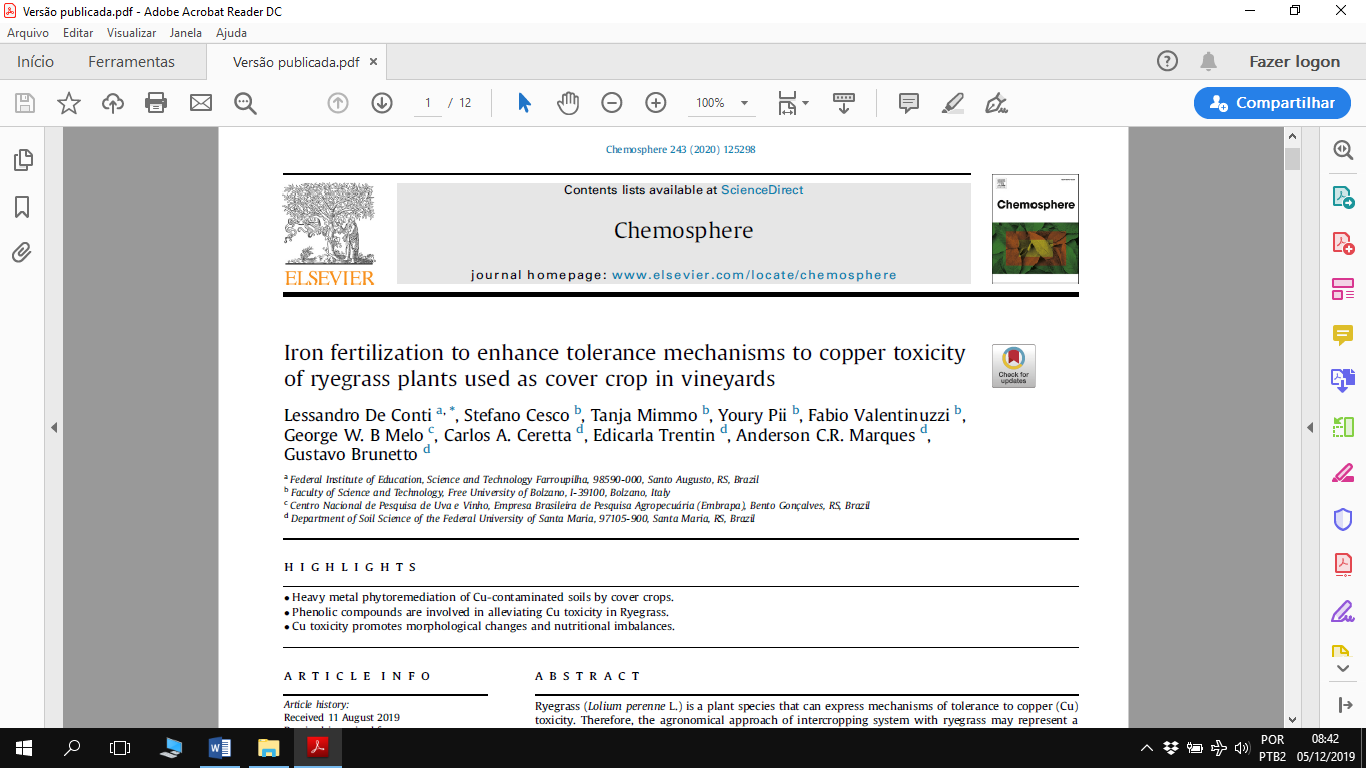Click the Compartilhar button
Viewport: 1366px width, 768px height.
point(1271,103)
